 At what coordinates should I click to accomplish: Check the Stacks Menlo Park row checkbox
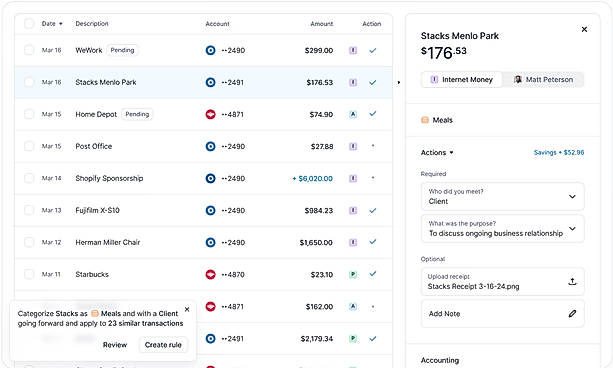pyautogui.click(x=29, y=82)
